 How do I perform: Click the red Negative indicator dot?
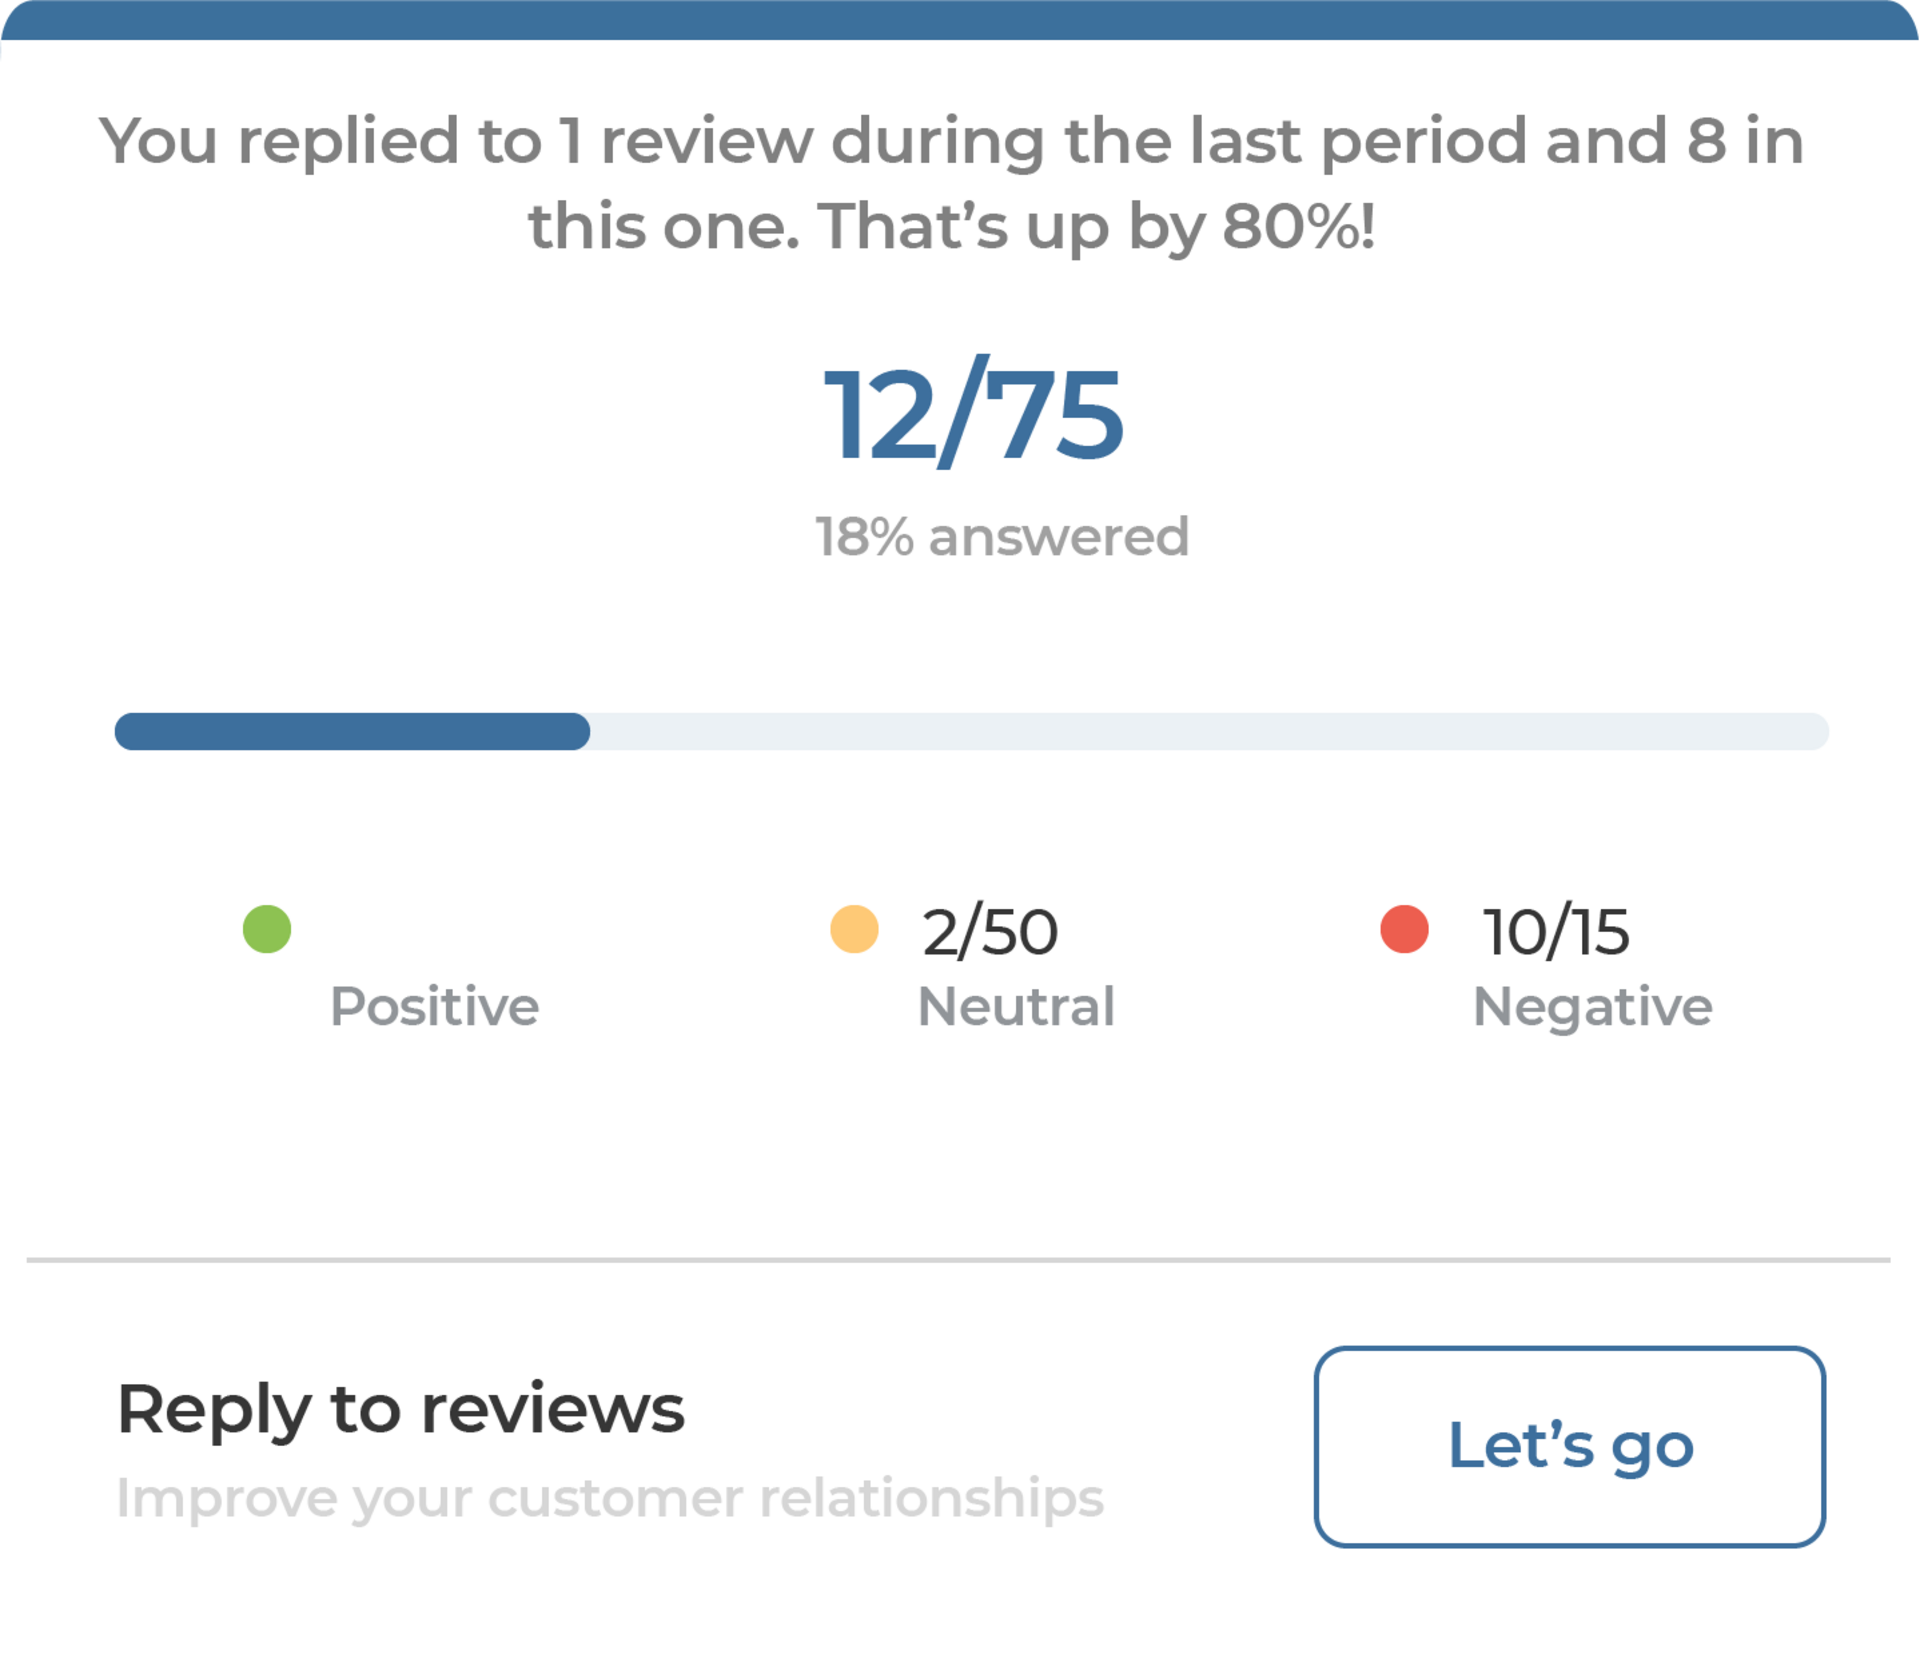click(1404, 929)
